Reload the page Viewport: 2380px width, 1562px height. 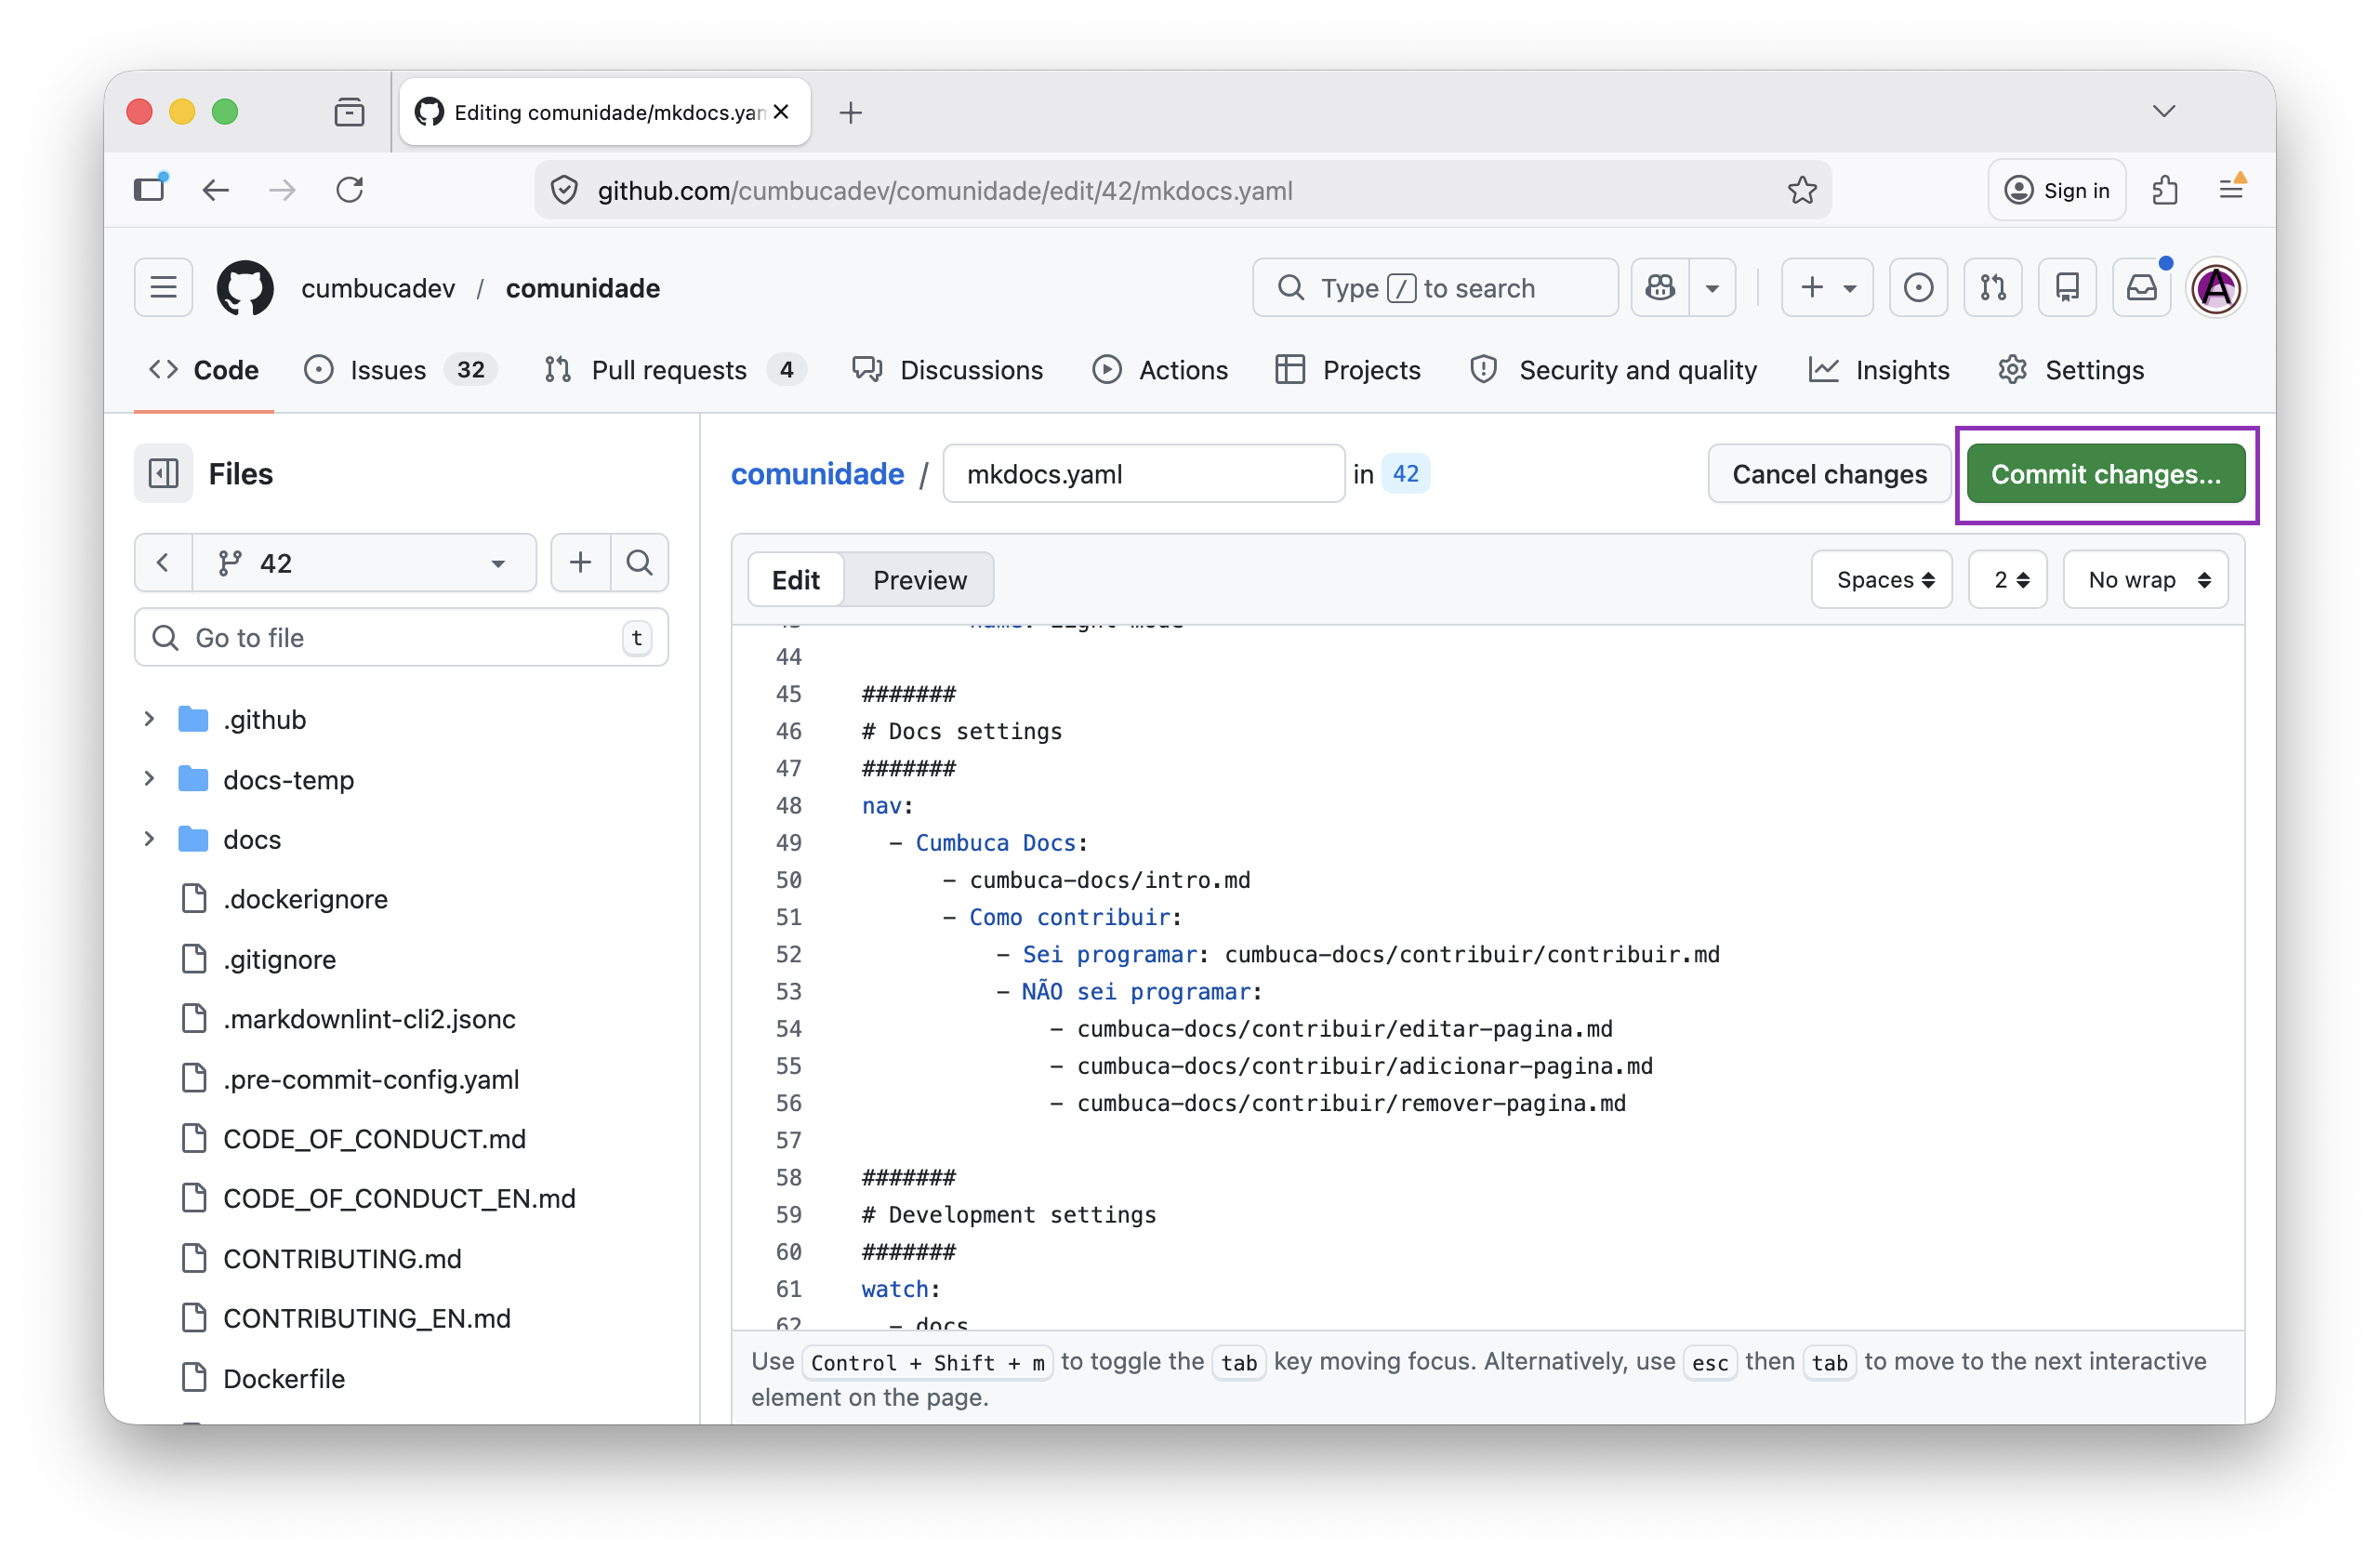[349, 190]
